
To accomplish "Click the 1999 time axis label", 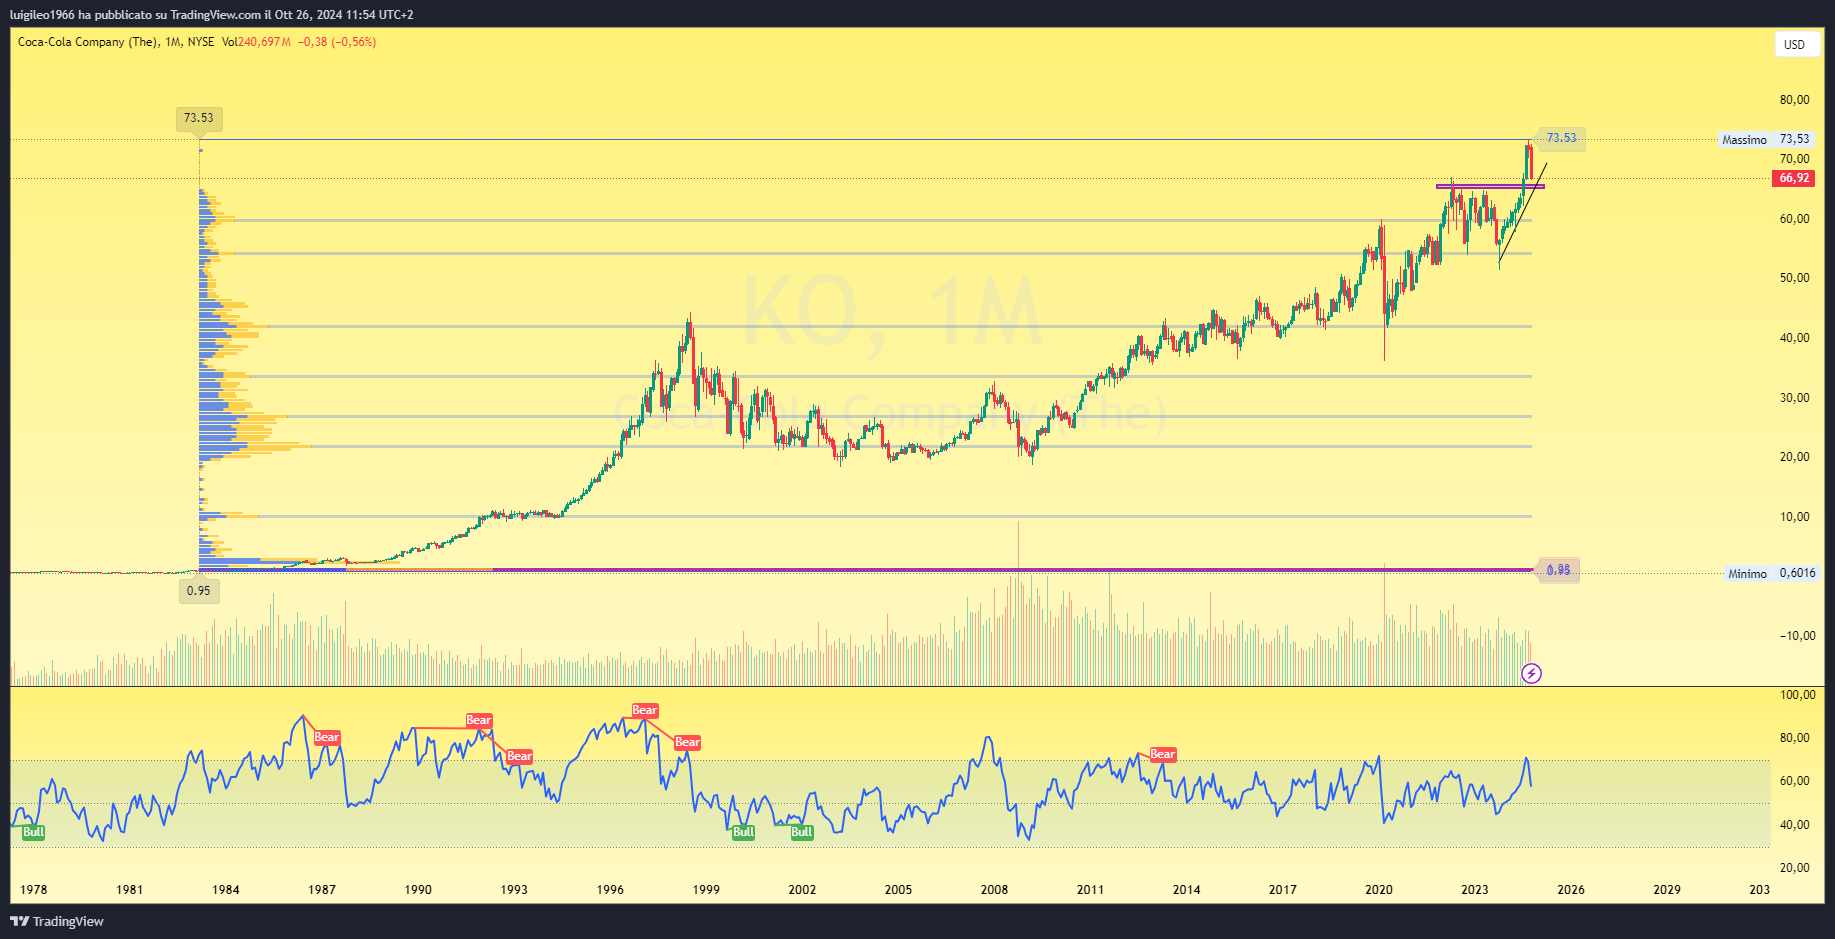I will (706, 890).
